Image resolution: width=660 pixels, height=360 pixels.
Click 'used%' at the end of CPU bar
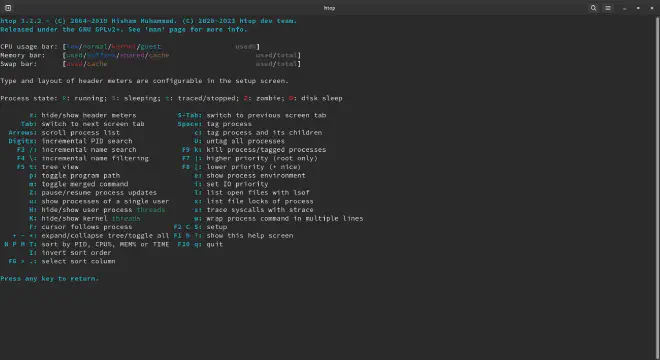245,46
